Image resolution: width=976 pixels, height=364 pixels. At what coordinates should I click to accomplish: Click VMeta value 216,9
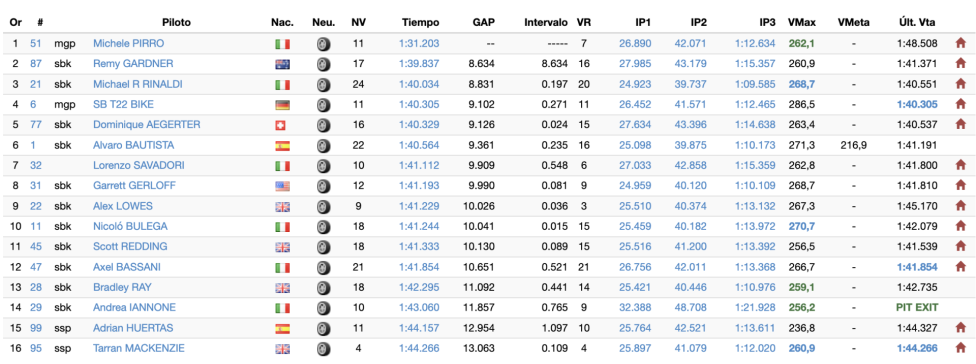(854, 145)
